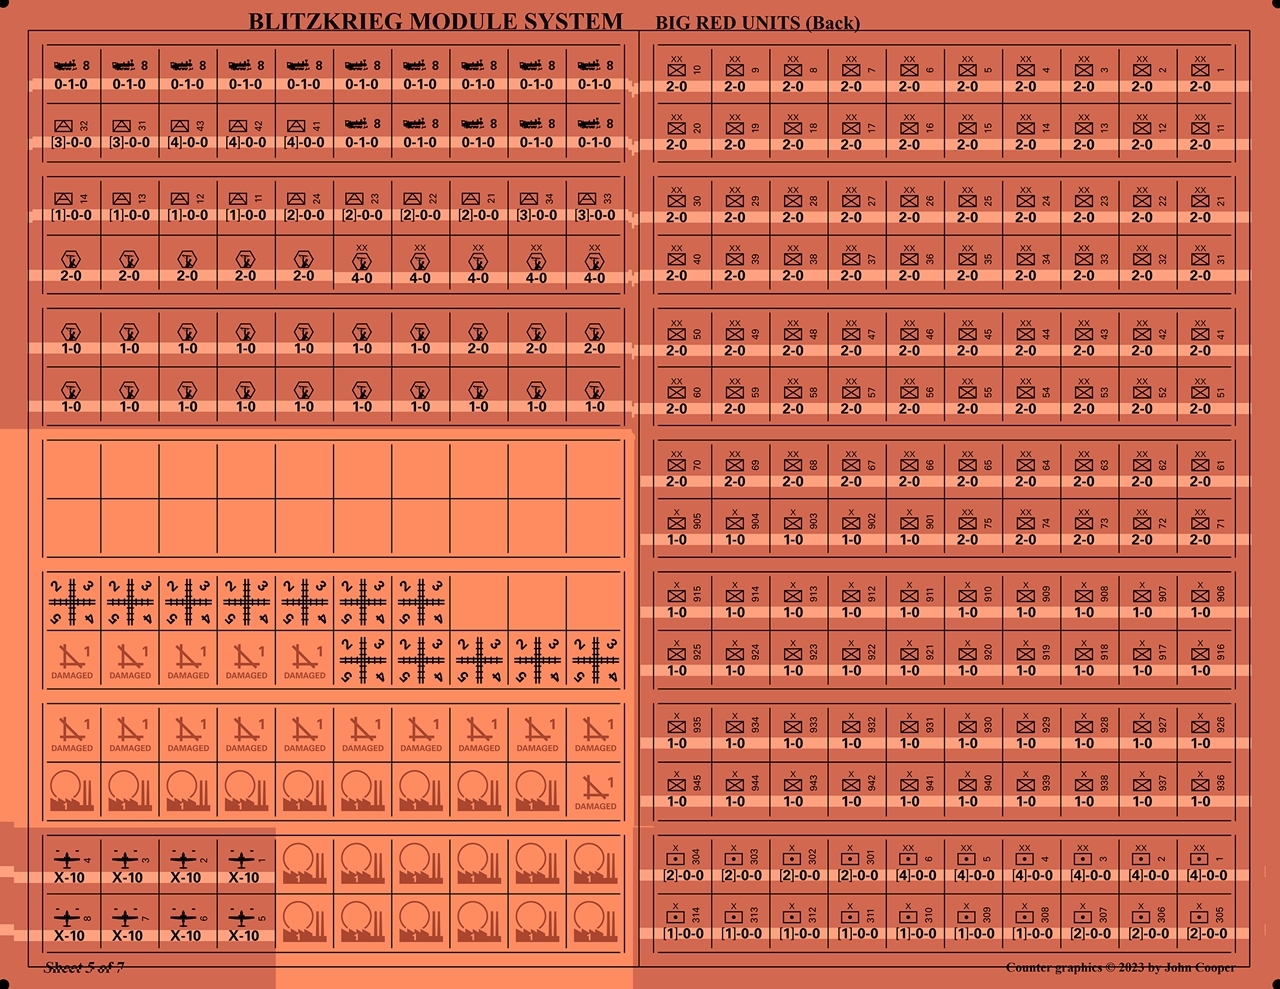
Task: Click the infantry division counter numbered 51
Action: [x=1207, y=397]
